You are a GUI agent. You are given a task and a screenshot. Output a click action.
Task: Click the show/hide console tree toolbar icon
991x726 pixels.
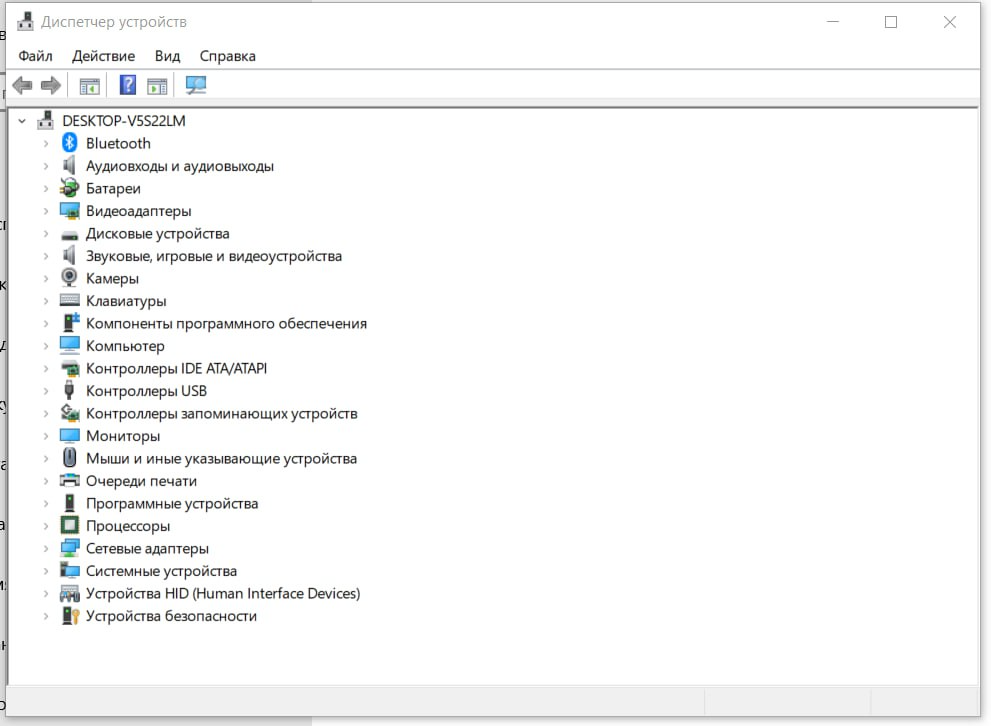coord(90,86)
